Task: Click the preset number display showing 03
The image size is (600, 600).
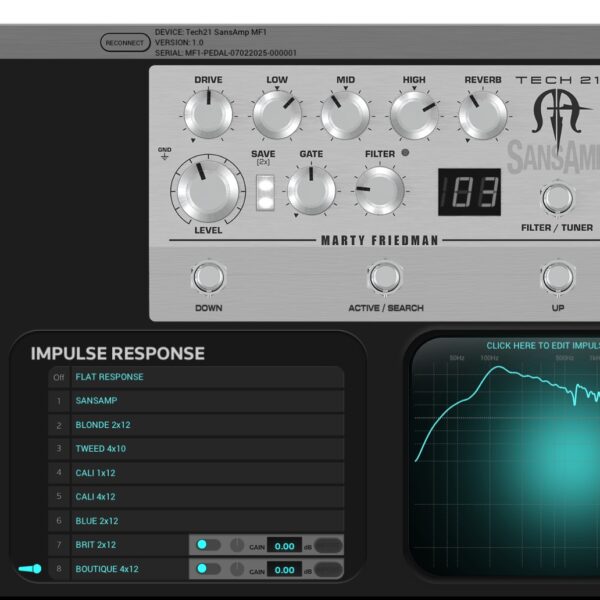Action: [x=470, y=192]
